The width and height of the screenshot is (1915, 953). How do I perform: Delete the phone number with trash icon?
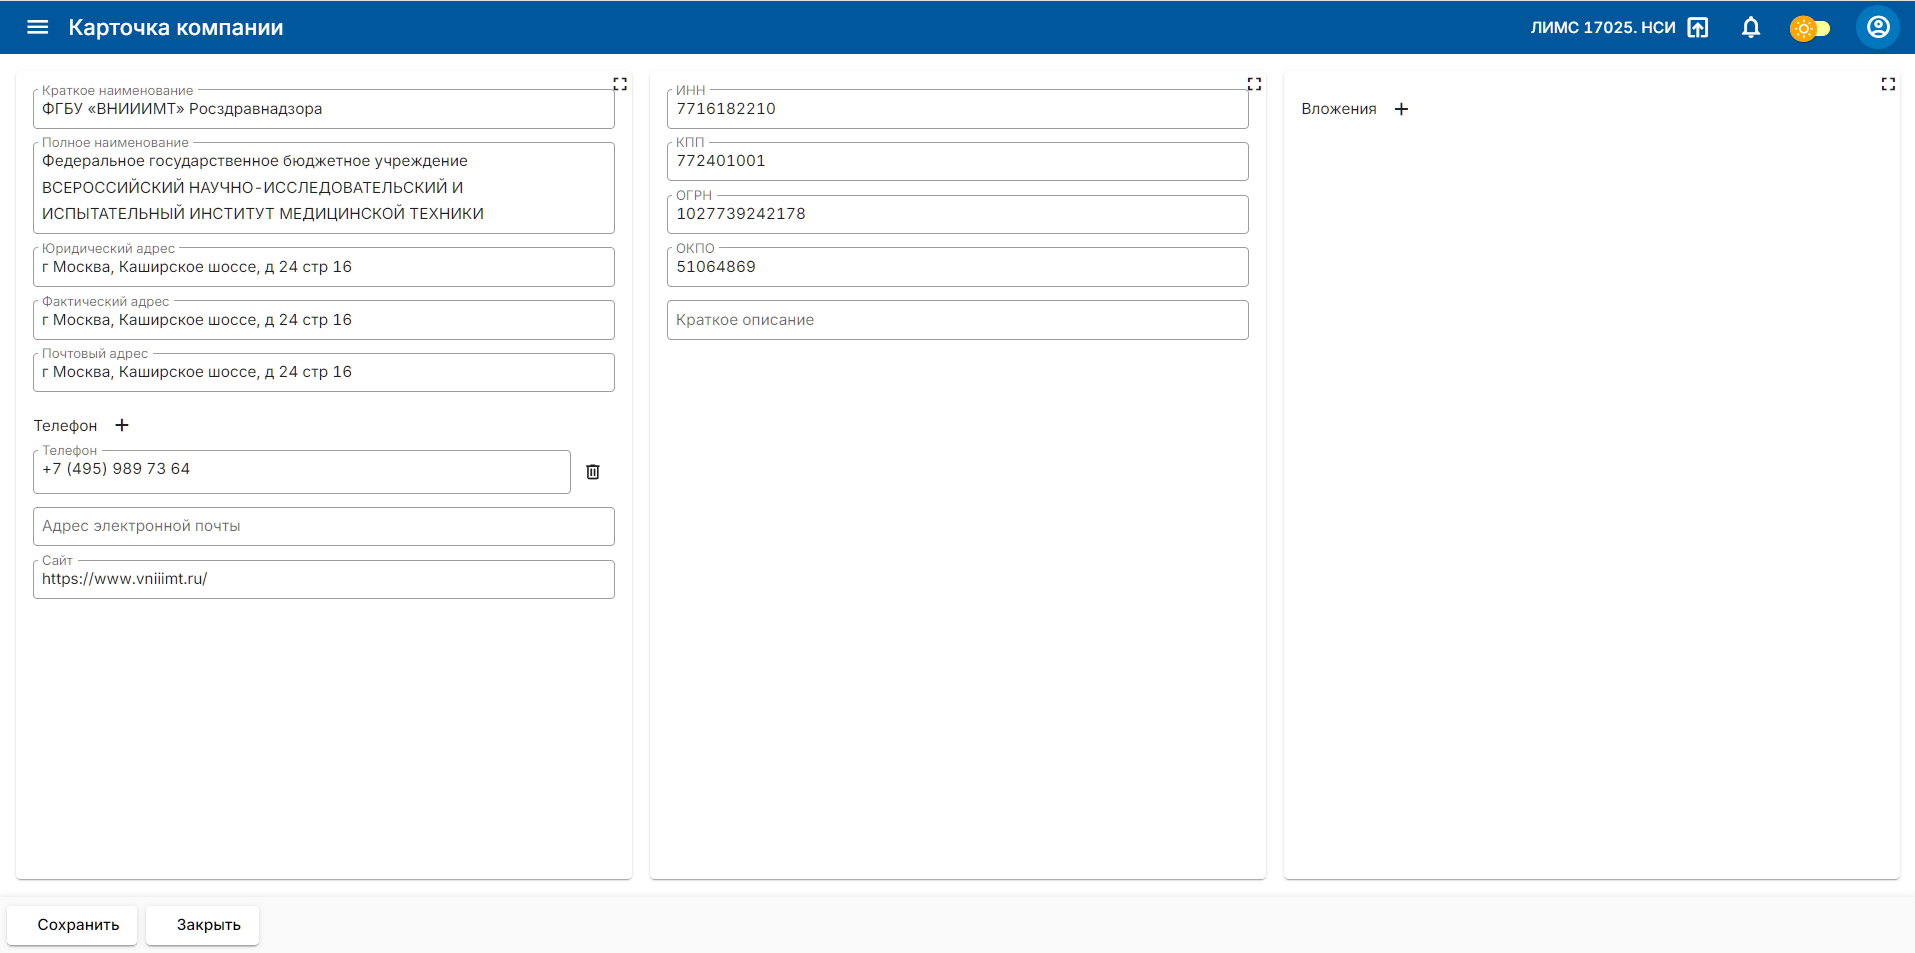point(592,472)
